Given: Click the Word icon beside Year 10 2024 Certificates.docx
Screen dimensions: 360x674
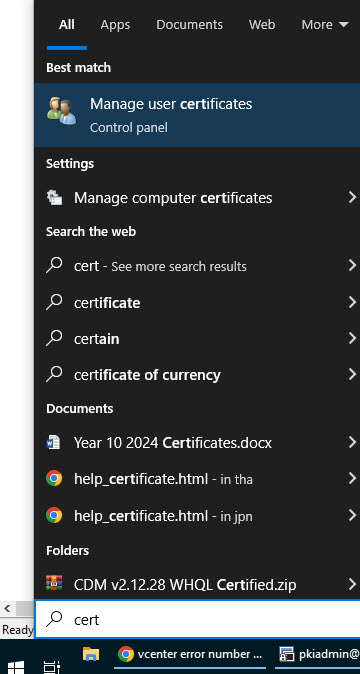Looking at the screenshot, I should pos(54,442).
